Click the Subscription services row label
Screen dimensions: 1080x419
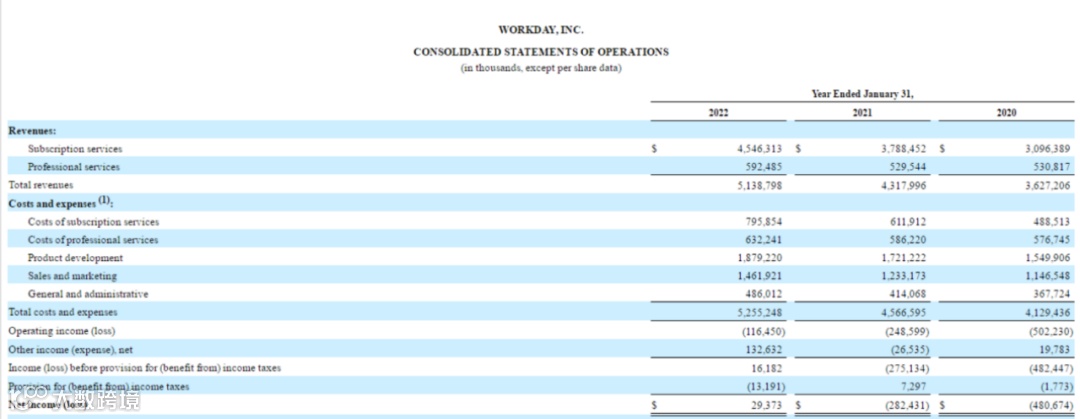pos(75,149)
